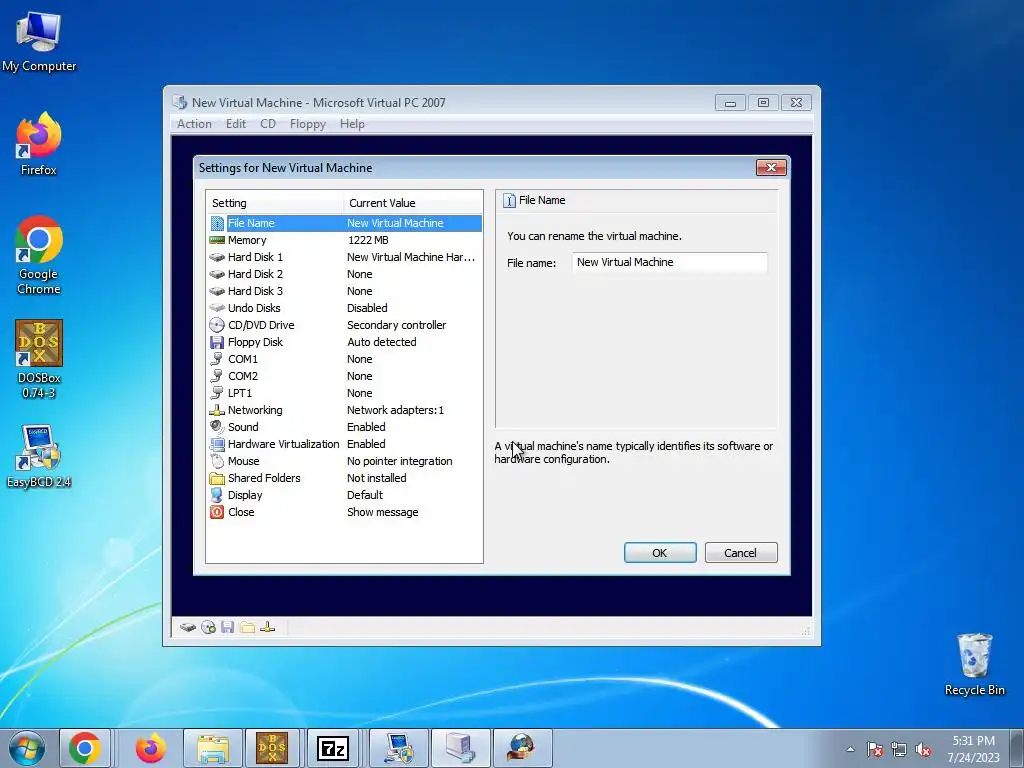Click the 'Disabled' Undo Disks value

367,308
